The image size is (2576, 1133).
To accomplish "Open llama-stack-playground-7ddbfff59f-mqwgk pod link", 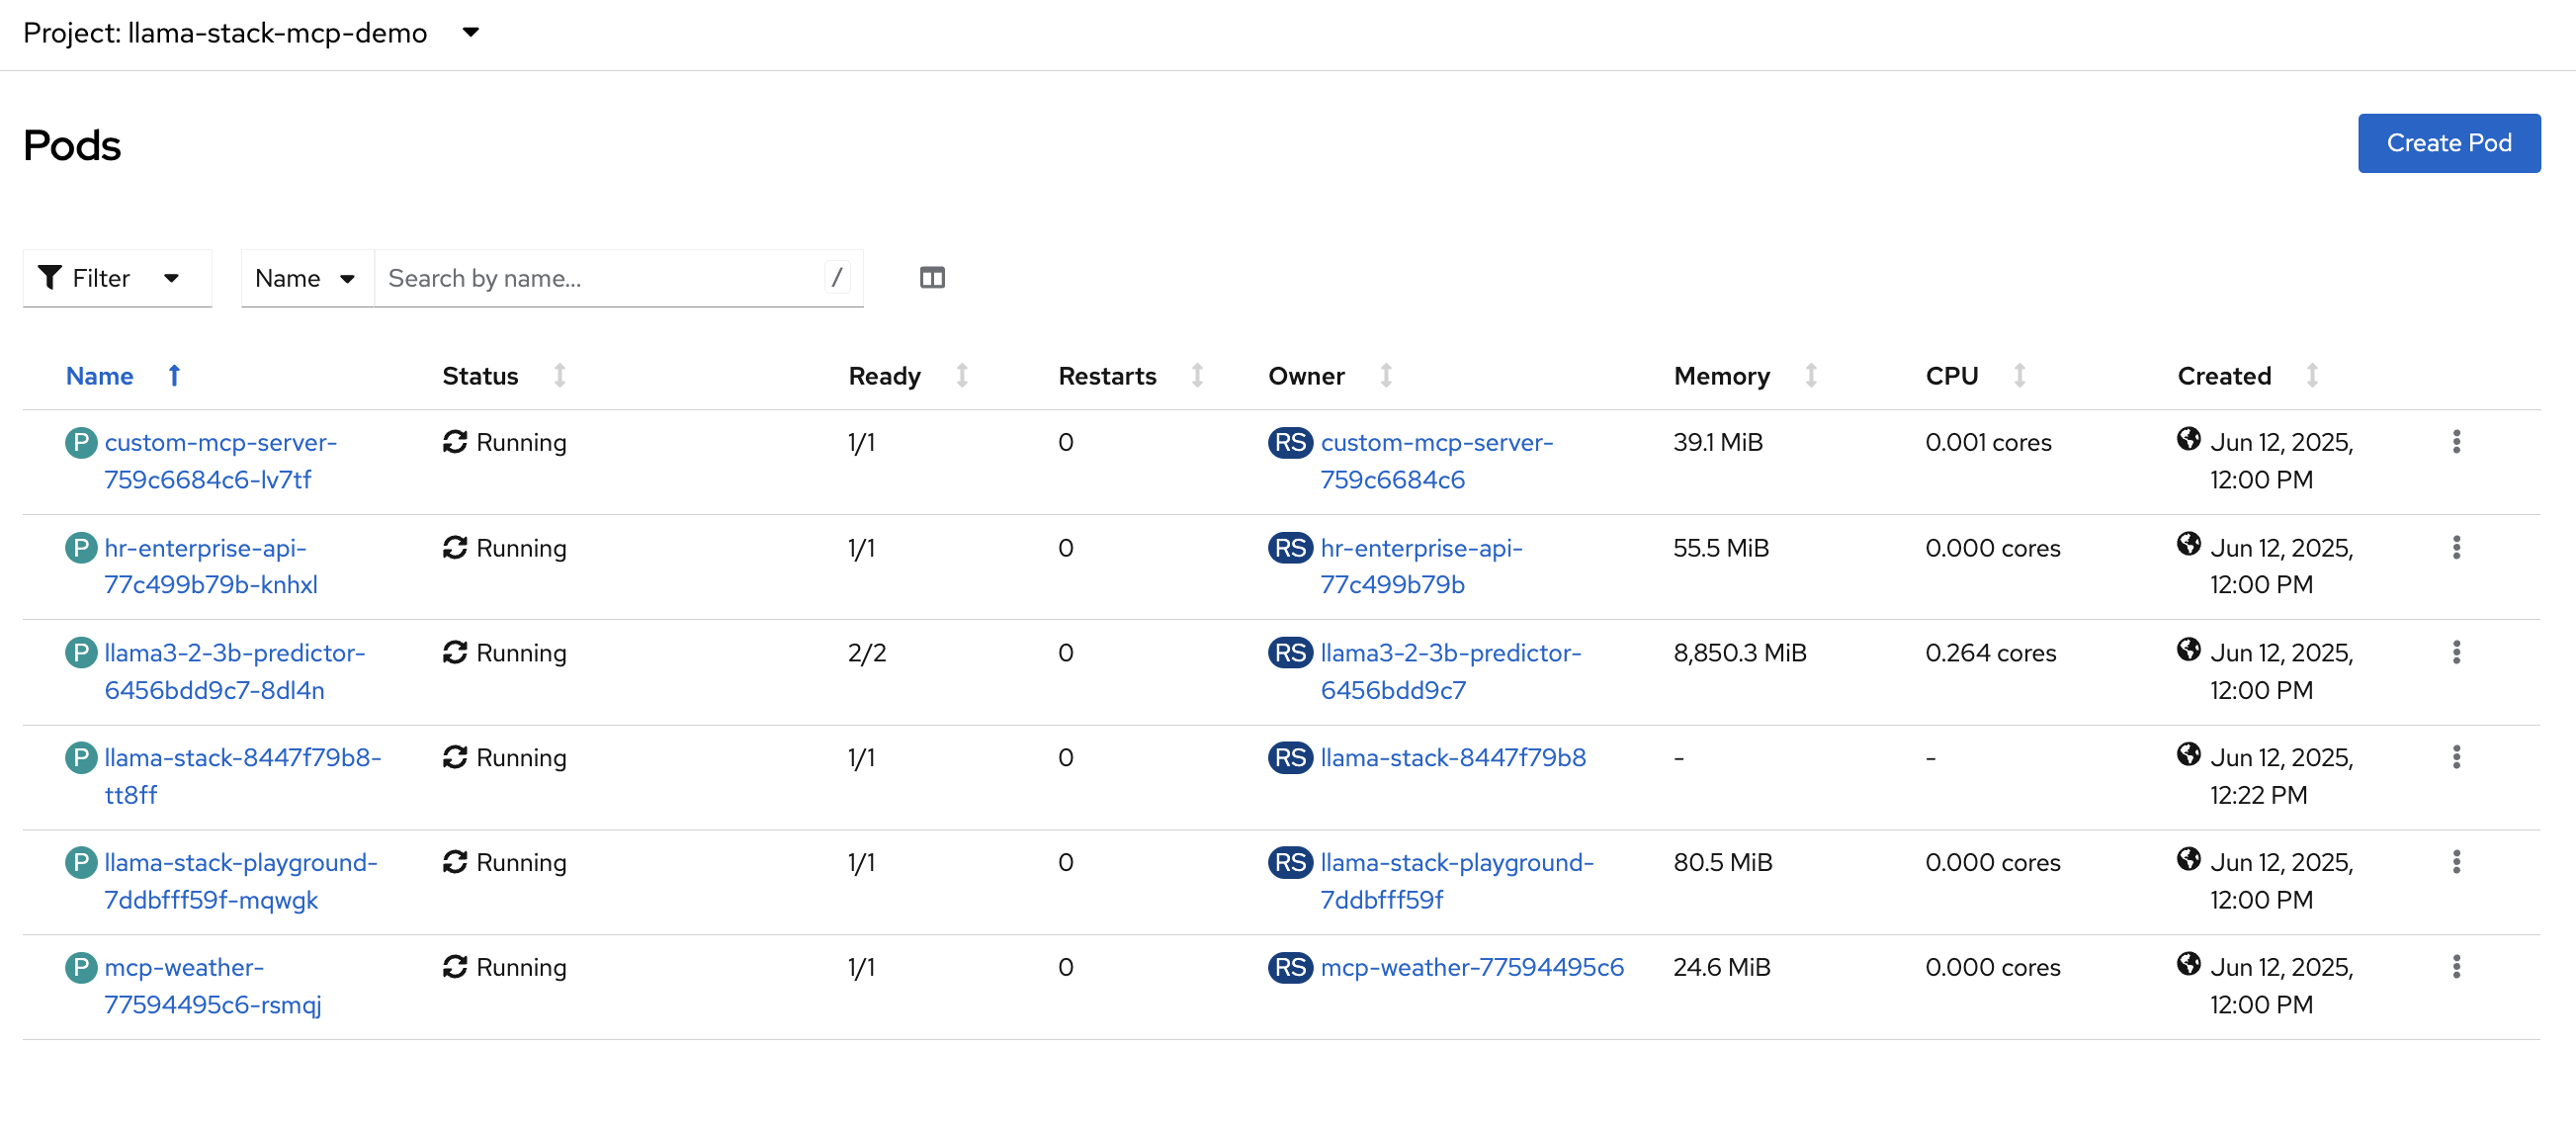I will pos(241,881).
